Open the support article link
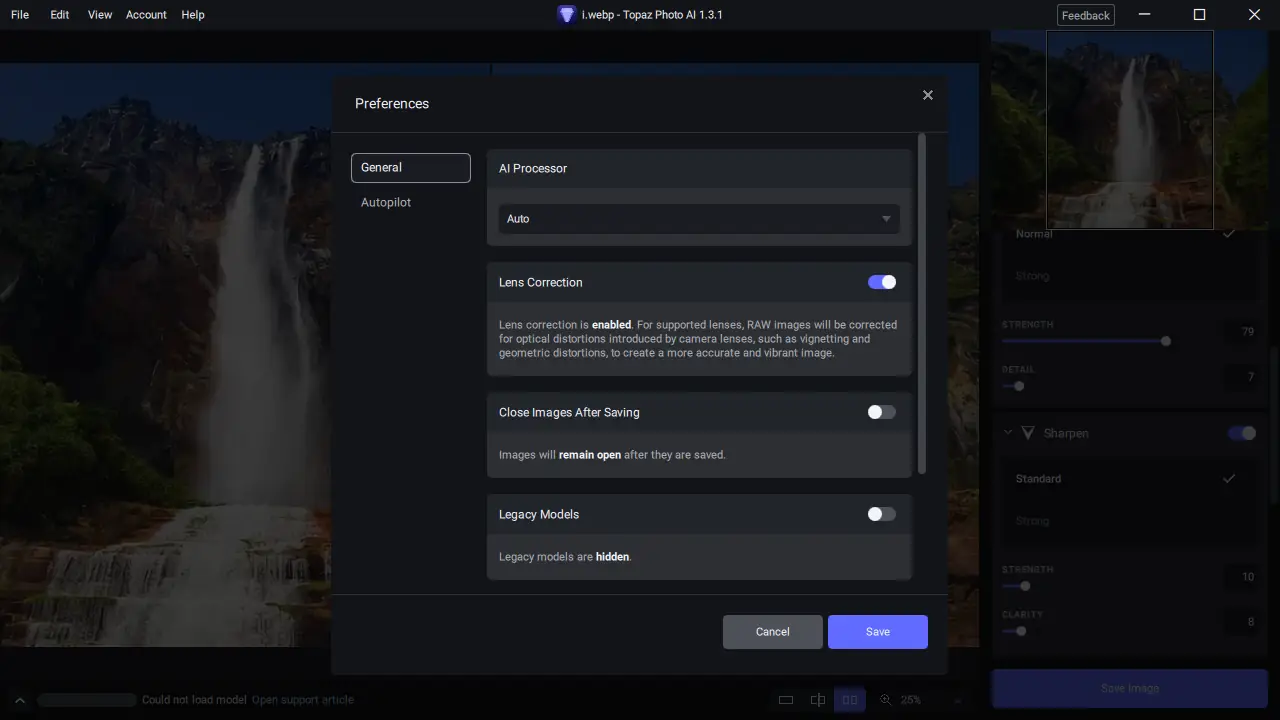1280x720 pixels. pos(303,700)
